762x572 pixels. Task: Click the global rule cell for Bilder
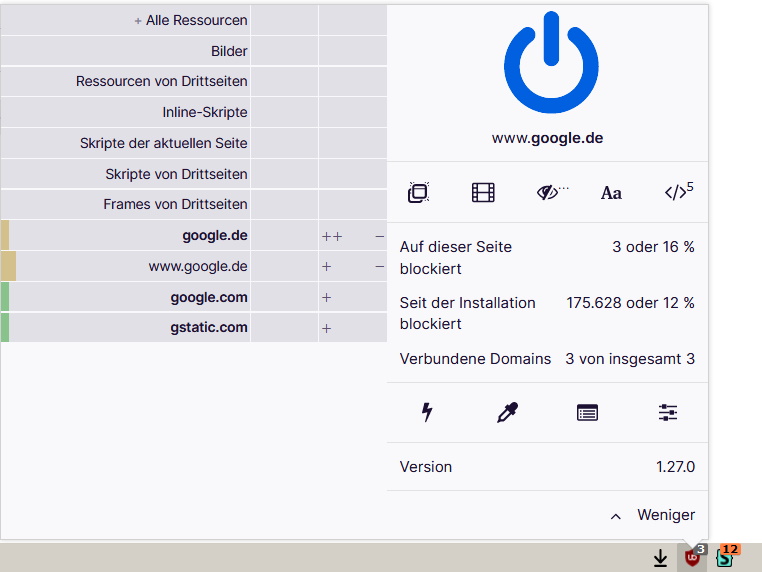click(x=284, y=51)
